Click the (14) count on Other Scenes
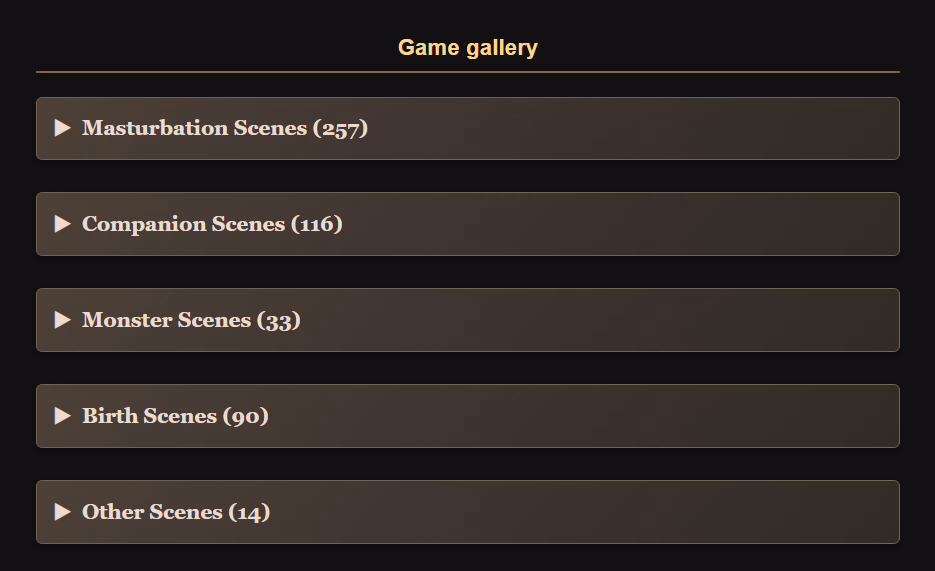 [x=250, y=512]
